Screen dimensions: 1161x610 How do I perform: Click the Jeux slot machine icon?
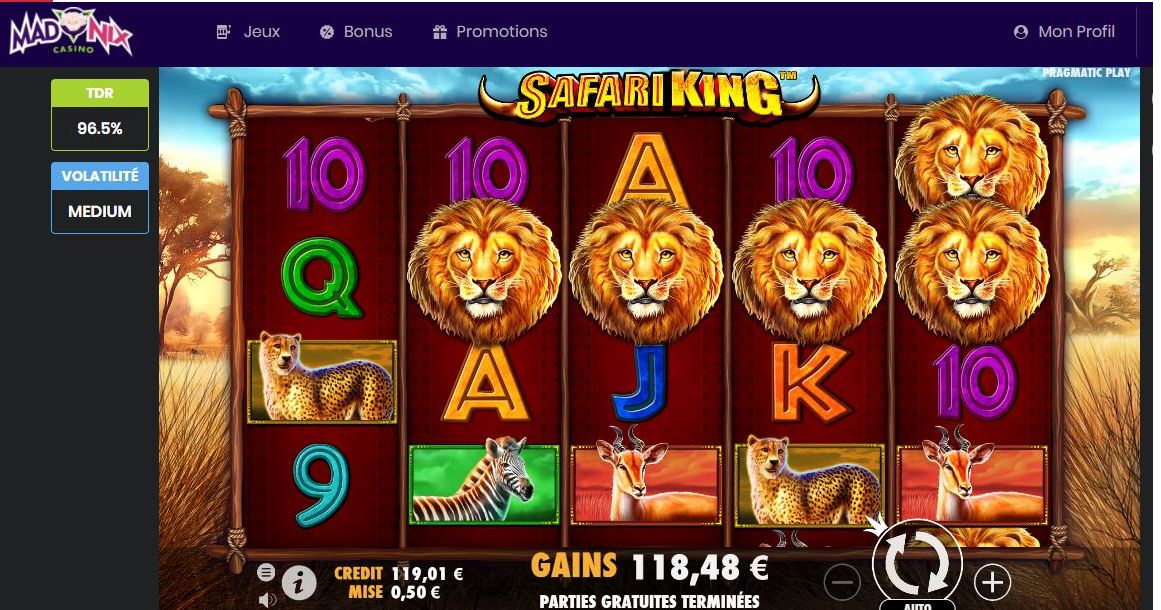pos(223,32)
